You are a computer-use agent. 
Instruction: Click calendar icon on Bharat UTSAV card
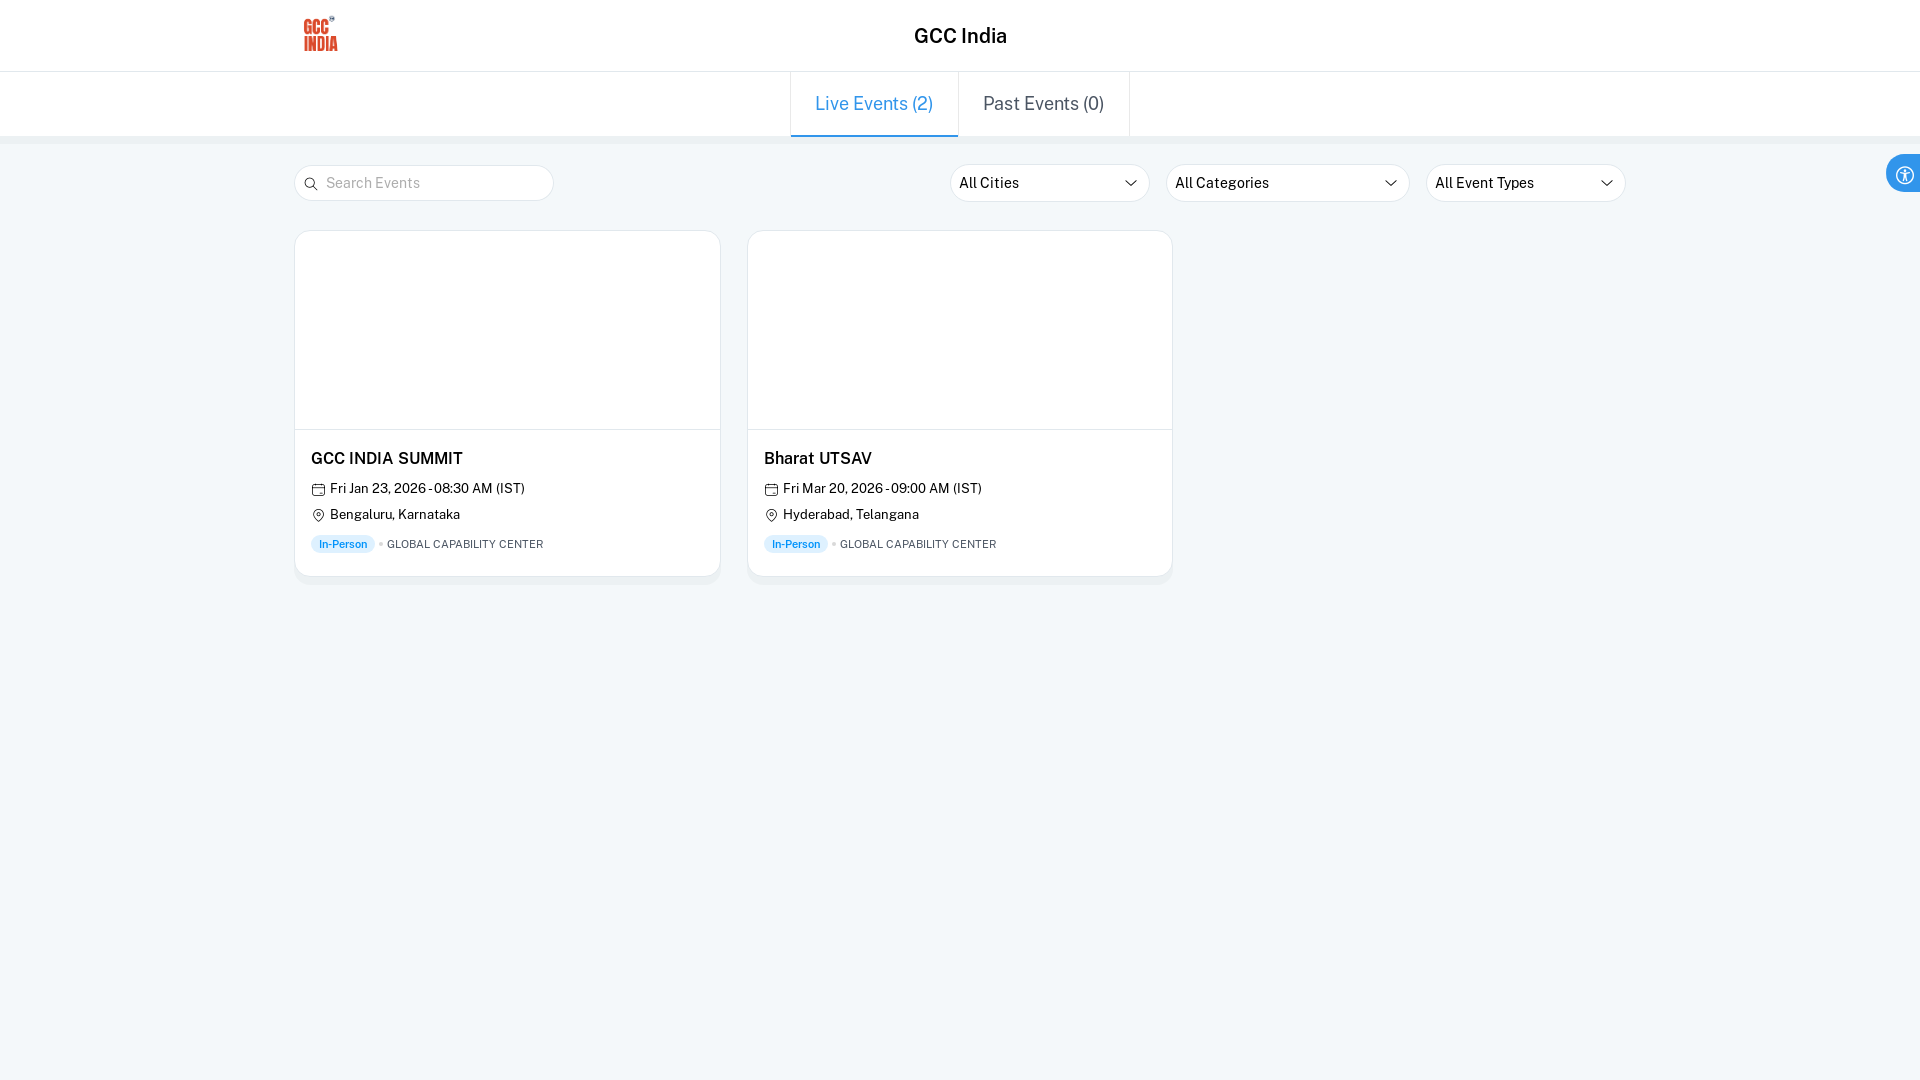click(771, 489)
